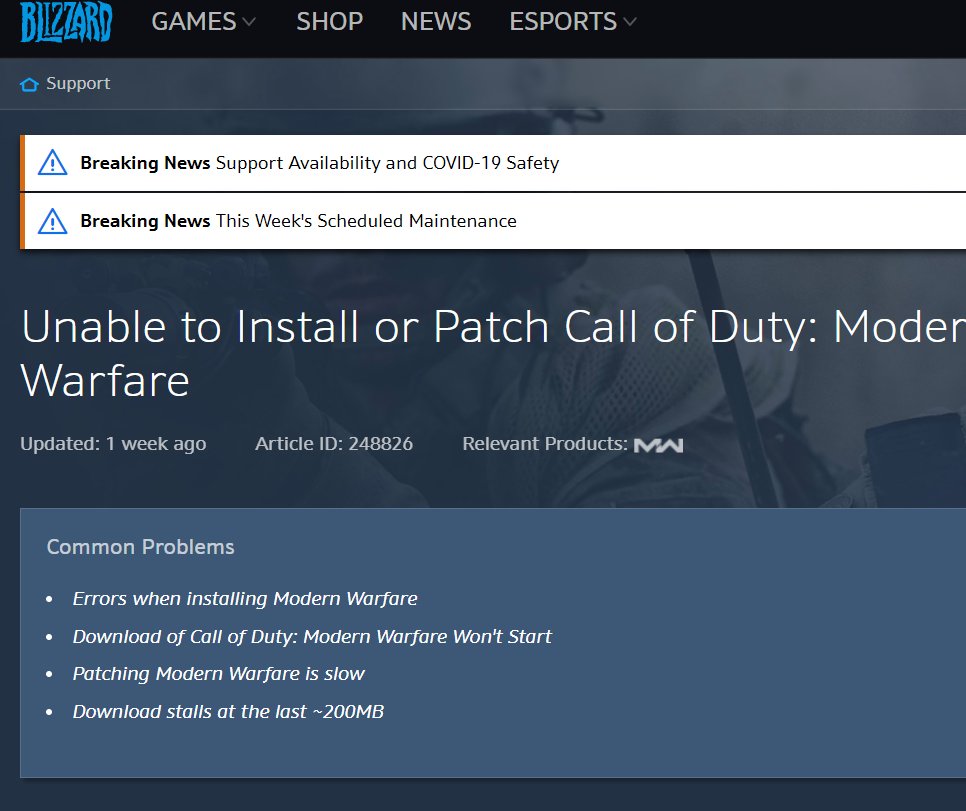Screen dimensions: 966x811
Task: Open the News page
Action: tap(436, 22)
